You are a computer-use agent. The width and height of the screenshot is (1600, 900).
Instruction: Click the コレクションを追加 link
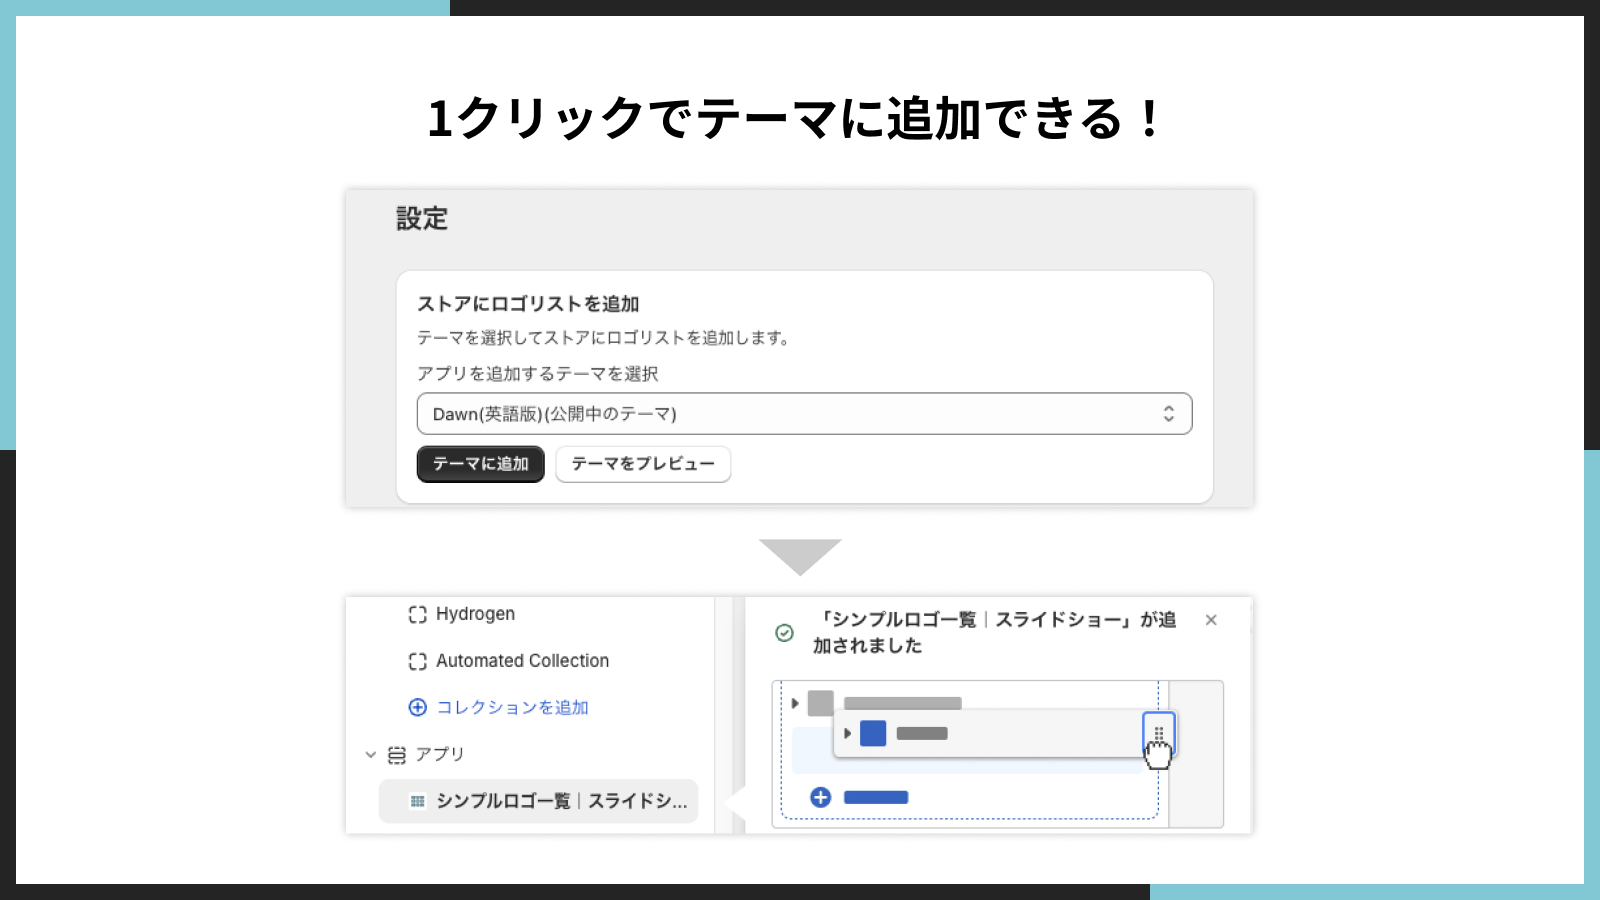pos(512,708)
